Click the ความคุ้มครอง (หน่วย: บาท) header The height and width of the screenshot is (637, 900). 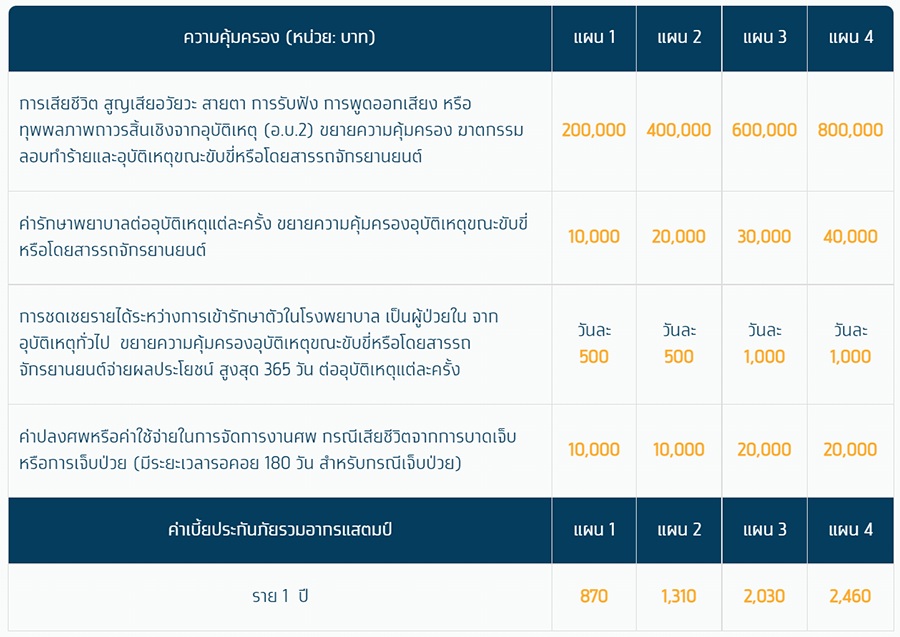pos(279,38)
